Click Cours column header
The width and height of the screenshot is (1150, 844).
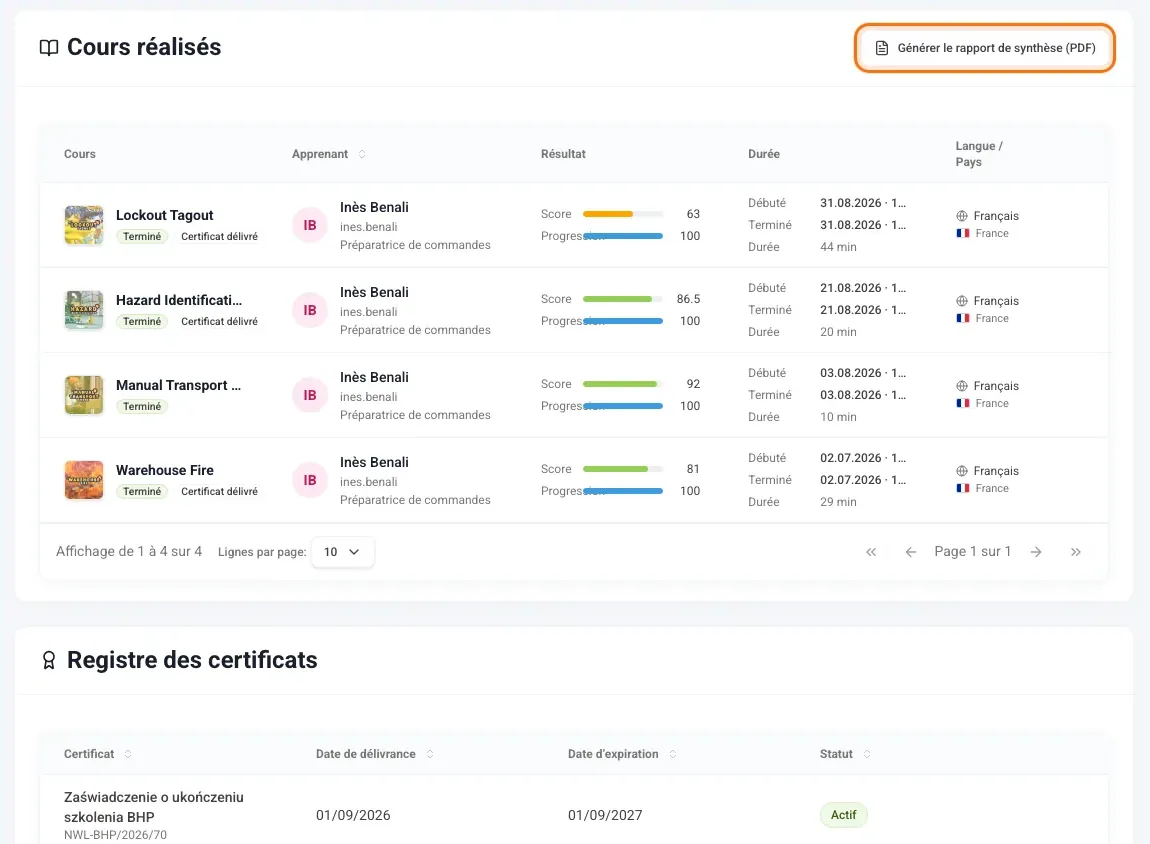point(79,154)
